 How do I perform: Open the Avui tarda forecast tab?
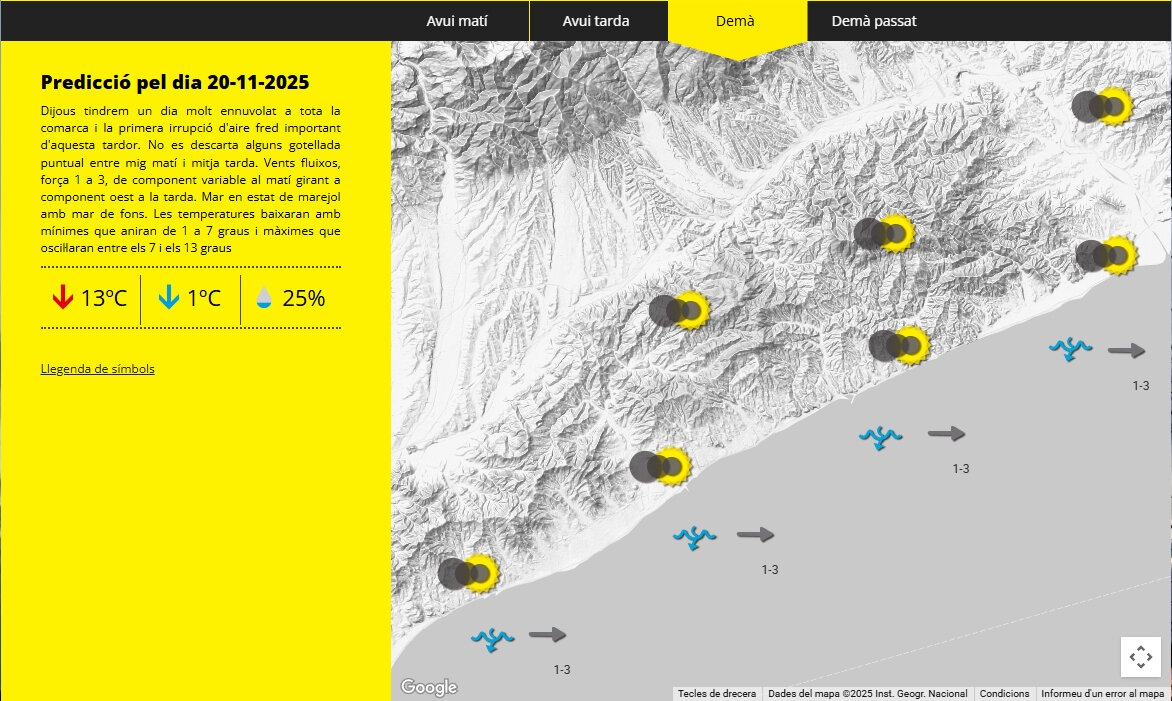coord(596,21)
